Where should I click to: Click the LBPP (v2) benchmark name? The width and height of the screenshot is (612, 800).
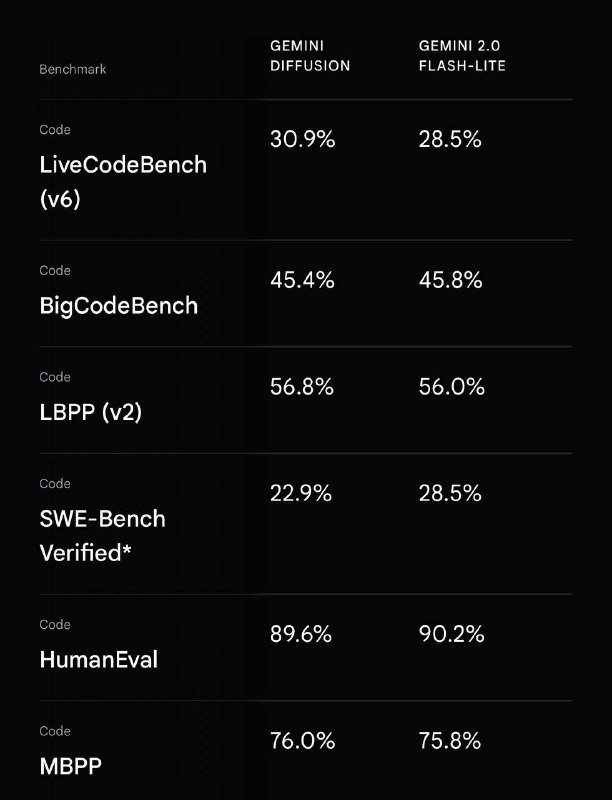[x=90, y=412]
